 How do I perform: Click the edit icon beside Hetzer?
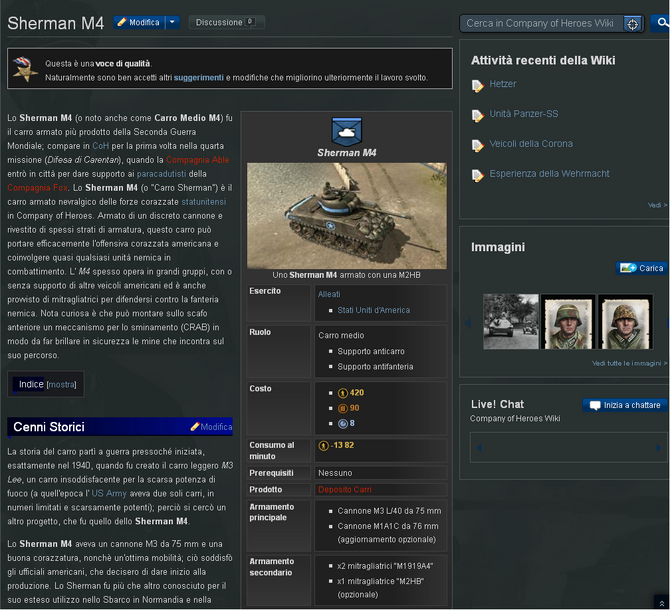point(478,86)
